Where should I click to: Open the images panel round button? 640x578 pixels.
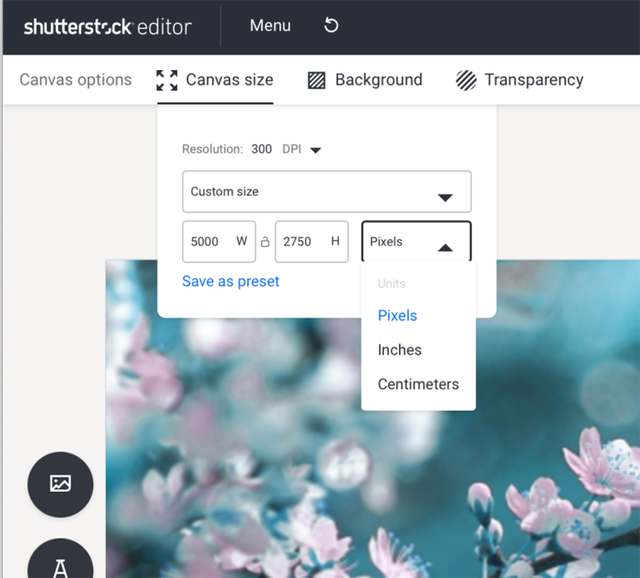pyautogui.click(x=60, y=484)
